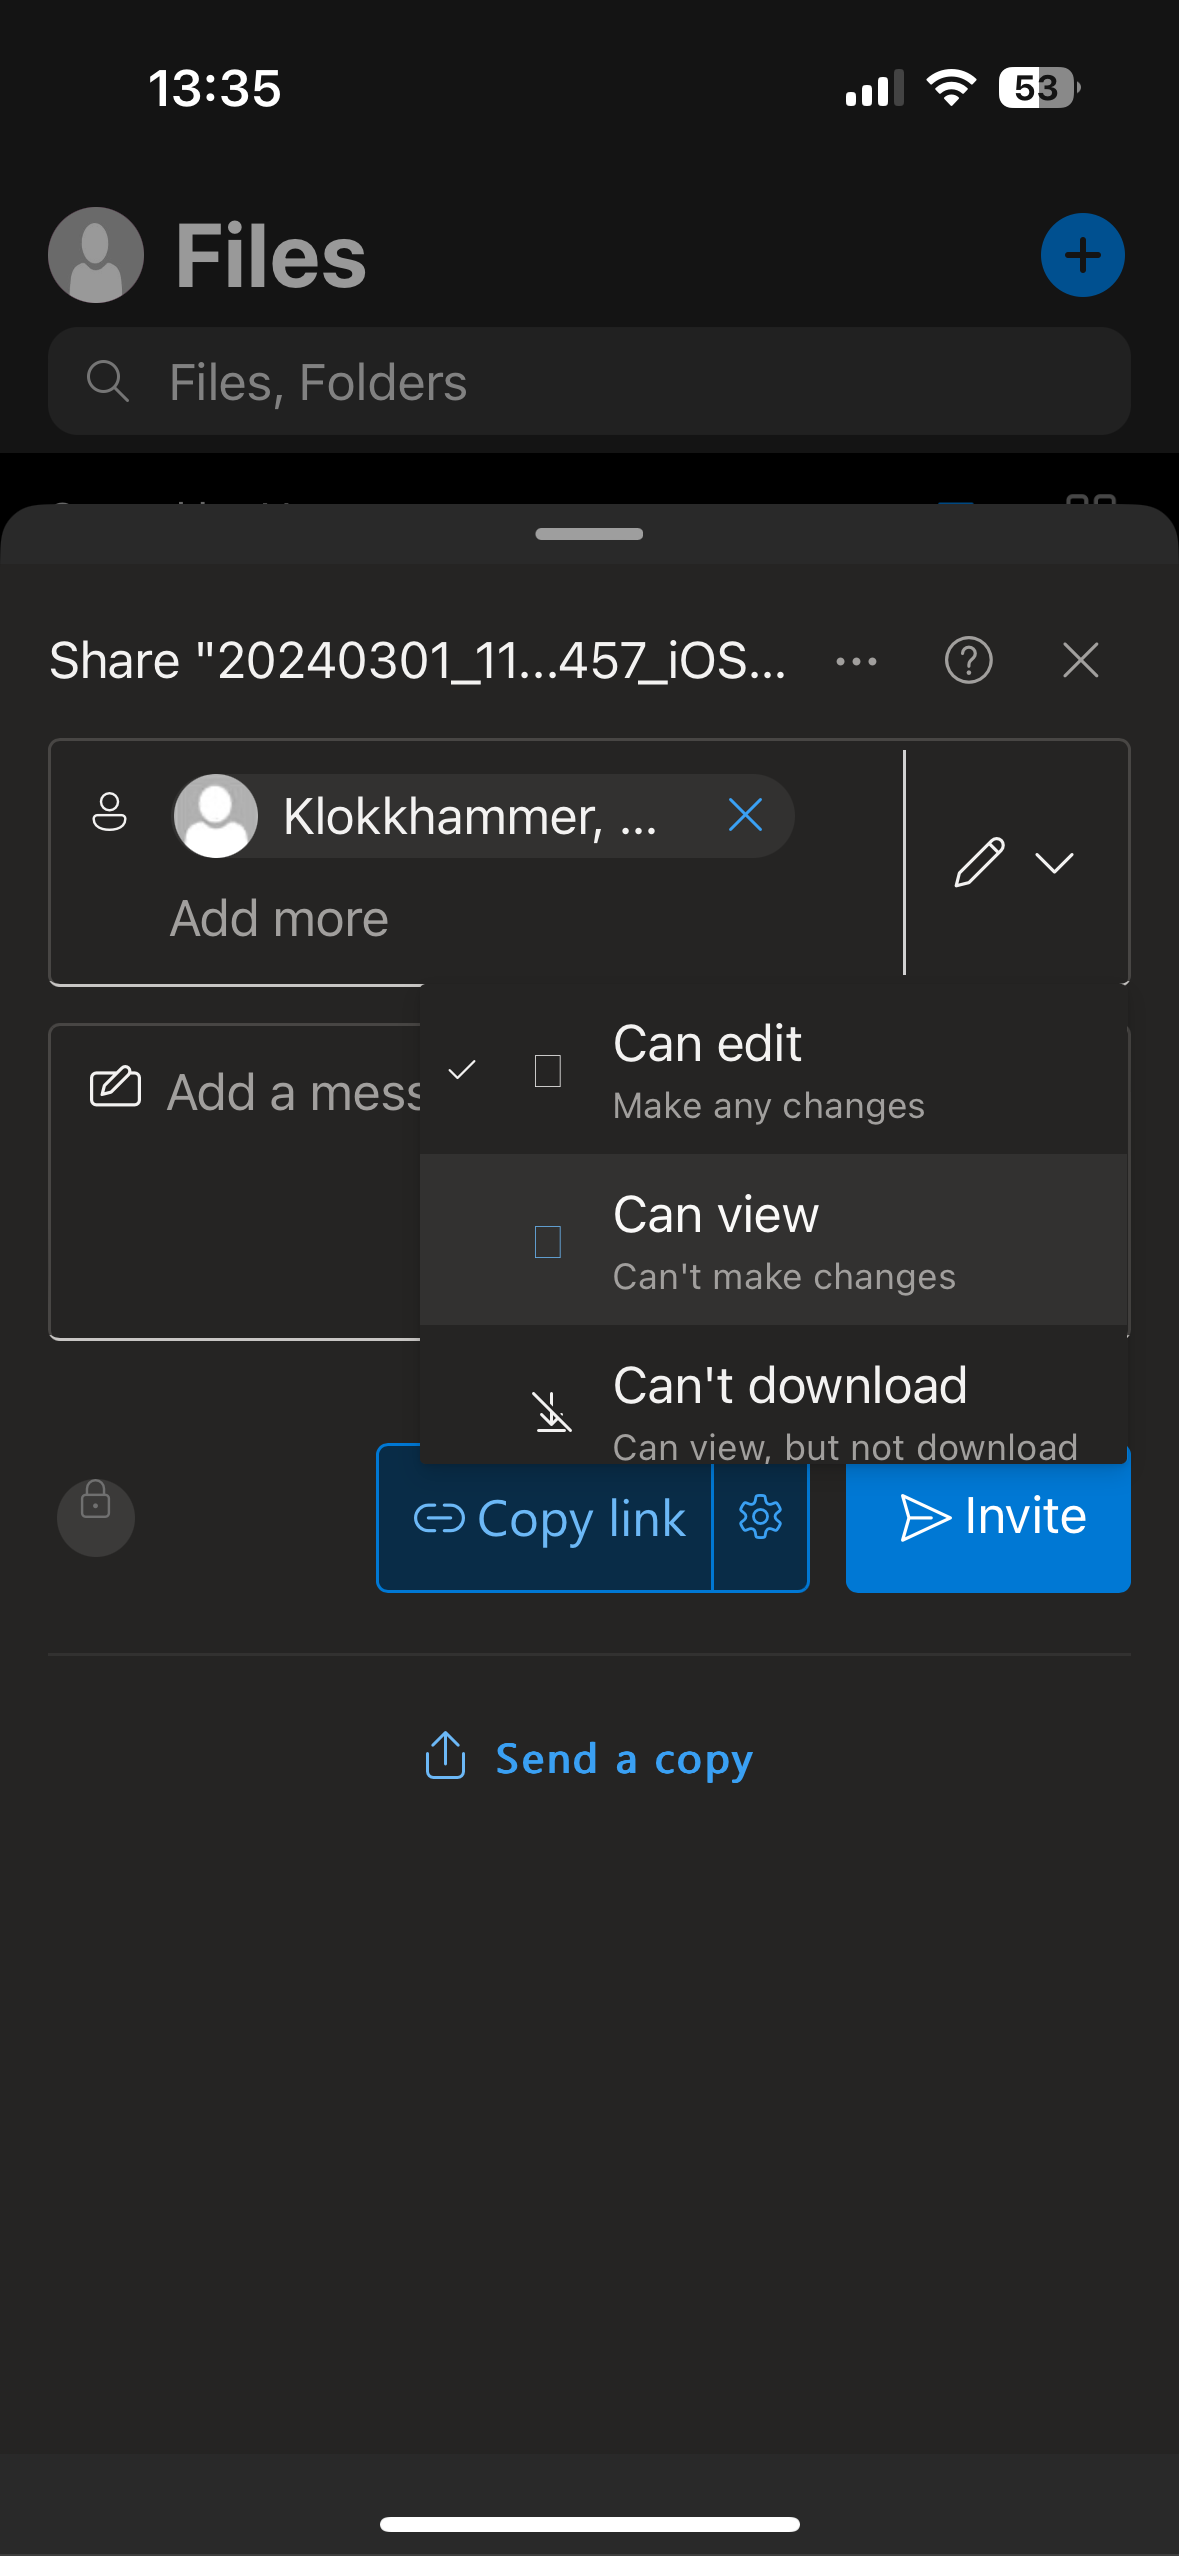The image size is (1179, 2556).
Task: Tap the Files, Folders search field
Action: (589, 382)
